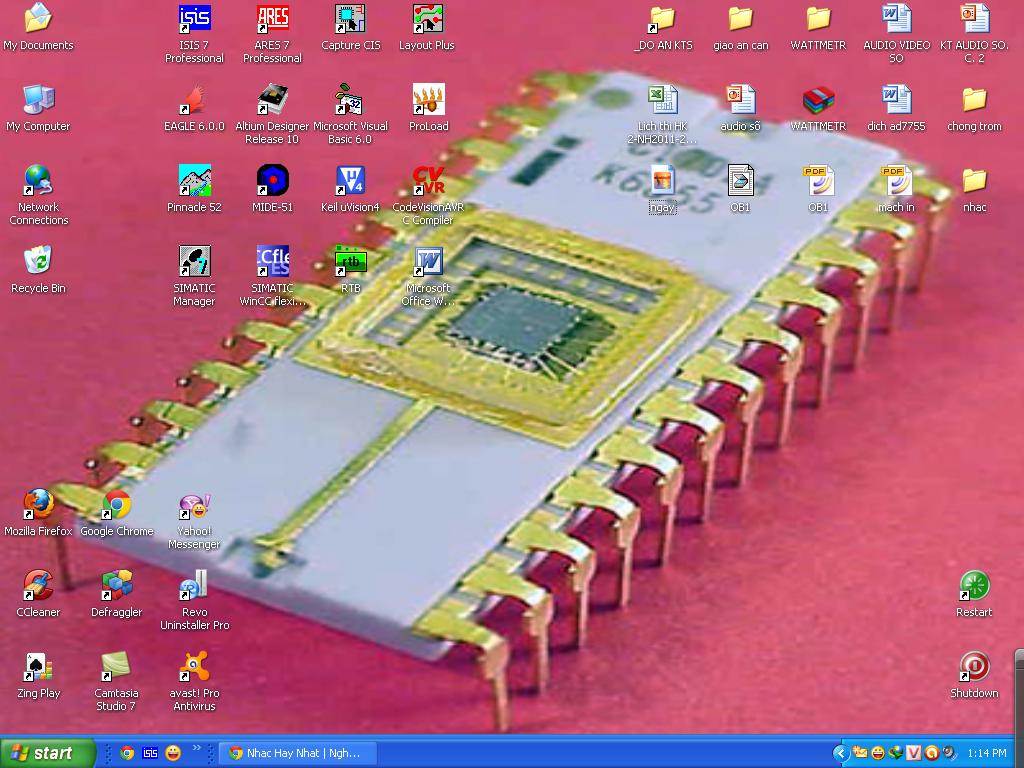The image size is (1024, 768).
Task: Expand hidden Quick Launch items chevron
Action: point(197,748)
